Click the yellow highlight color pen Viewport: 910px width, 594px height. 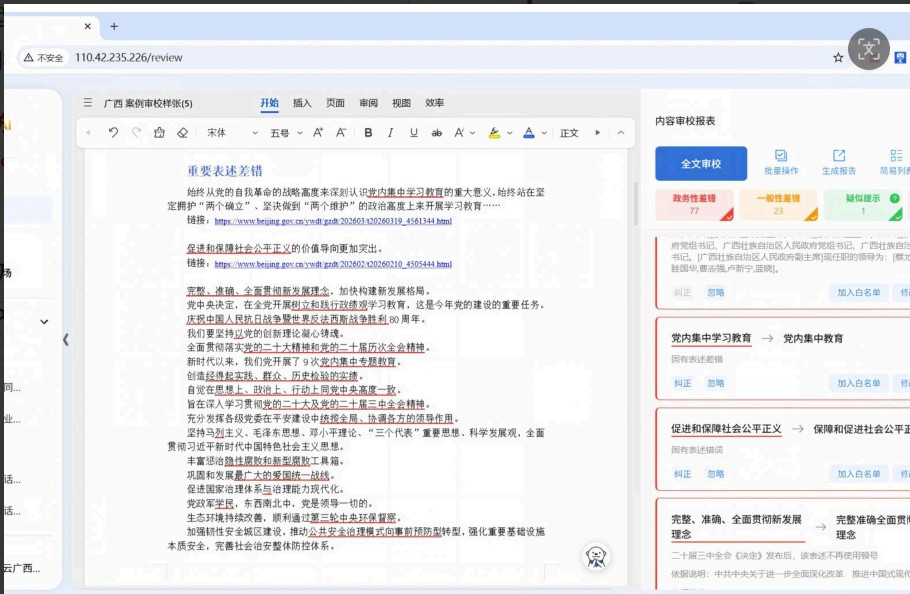(x=494, y=133)
